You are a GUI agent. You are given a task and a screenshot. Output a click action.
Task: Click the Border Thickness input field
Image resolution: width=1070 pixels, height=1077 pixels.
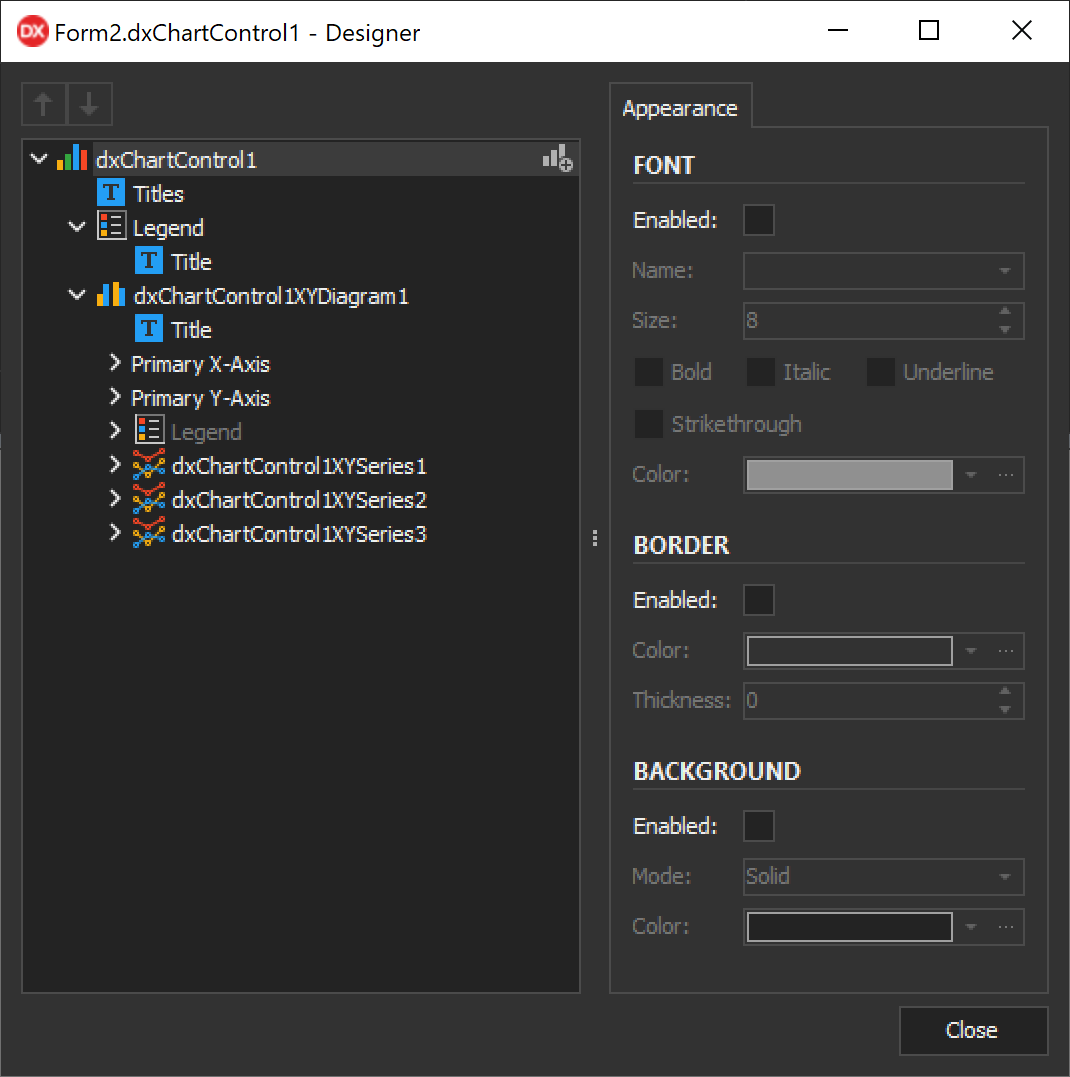pyautogui.click(x=868, y=701)
